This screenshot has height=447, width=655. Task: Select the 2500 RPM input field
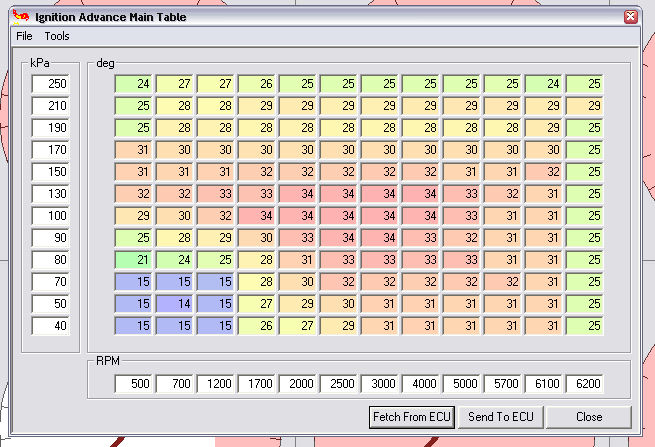click(x=338, y=384)
